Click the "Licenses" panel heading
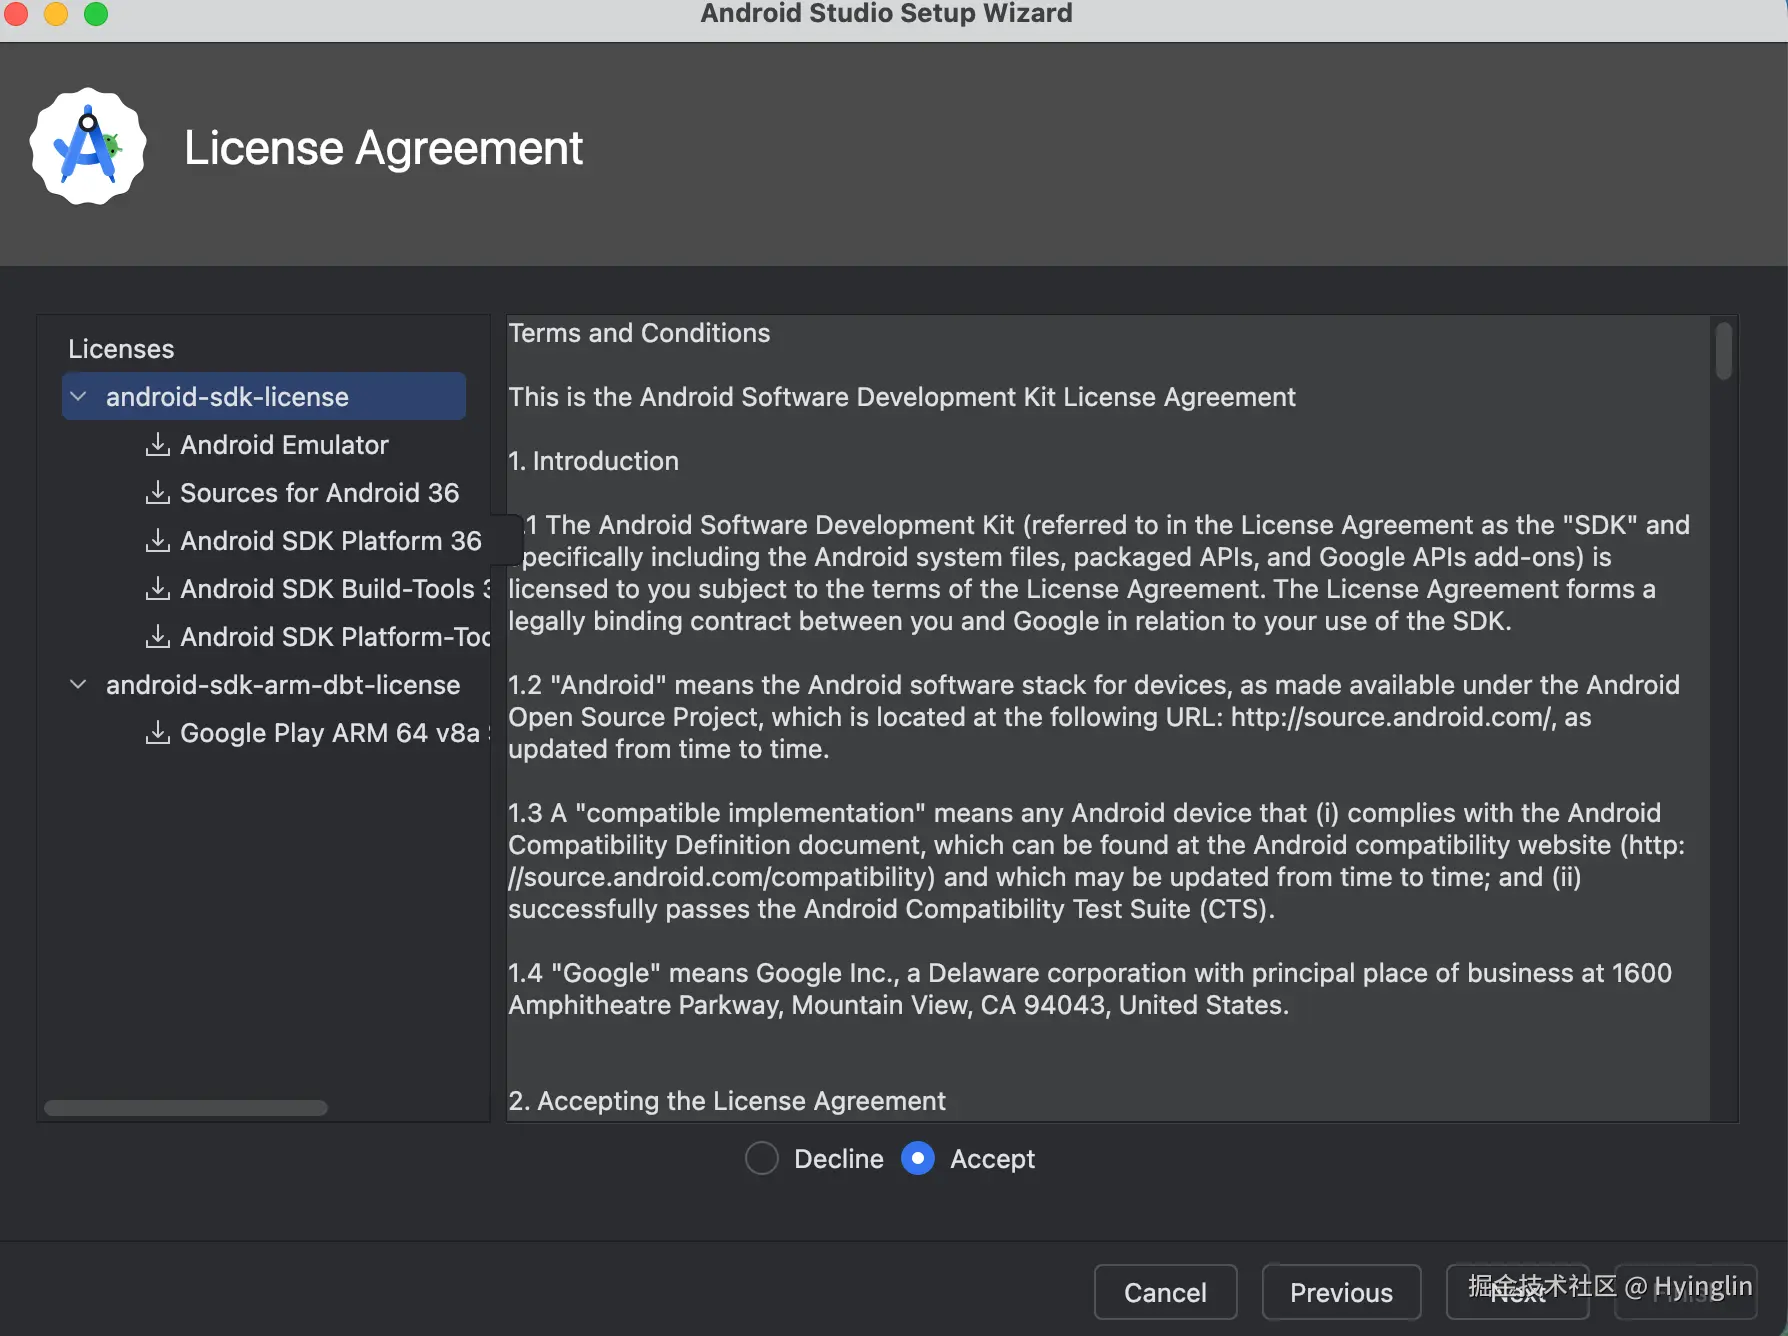 (x=121, y=348)
